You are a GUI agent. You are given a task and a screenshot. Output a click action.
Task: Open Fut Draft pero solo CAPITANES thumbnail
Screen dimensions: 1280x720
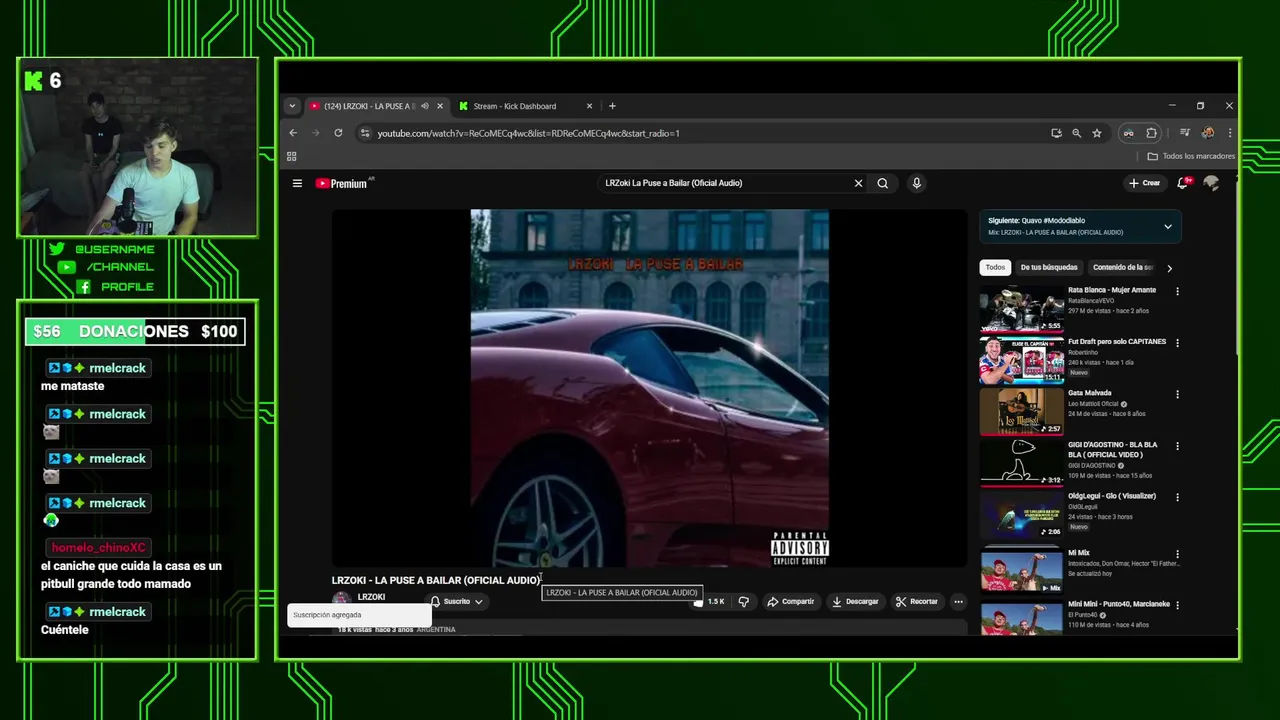[x=1021, y=361]
